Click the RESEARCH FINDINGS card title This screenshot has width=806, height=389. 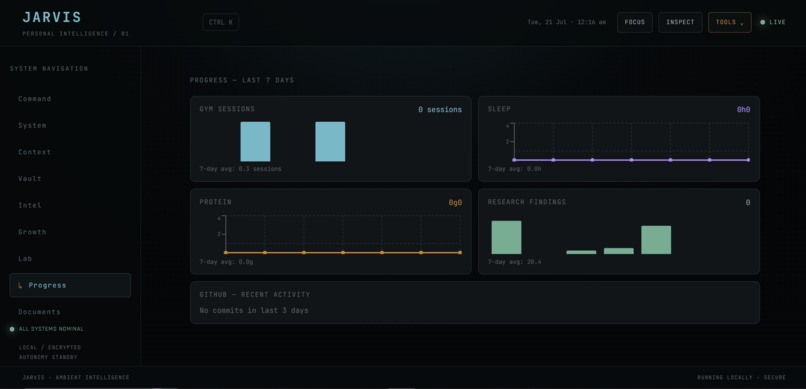click(x=527, y=202)
